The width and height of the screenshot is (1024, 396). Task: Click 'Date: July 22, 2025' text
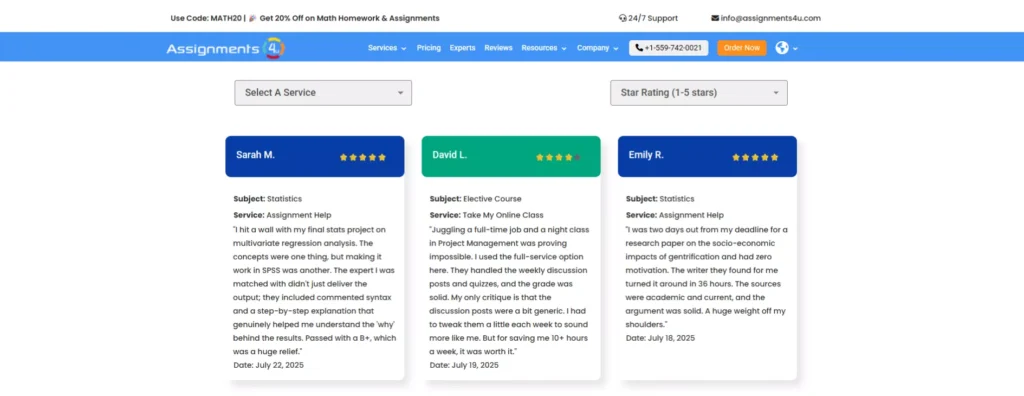coord(268,365)
